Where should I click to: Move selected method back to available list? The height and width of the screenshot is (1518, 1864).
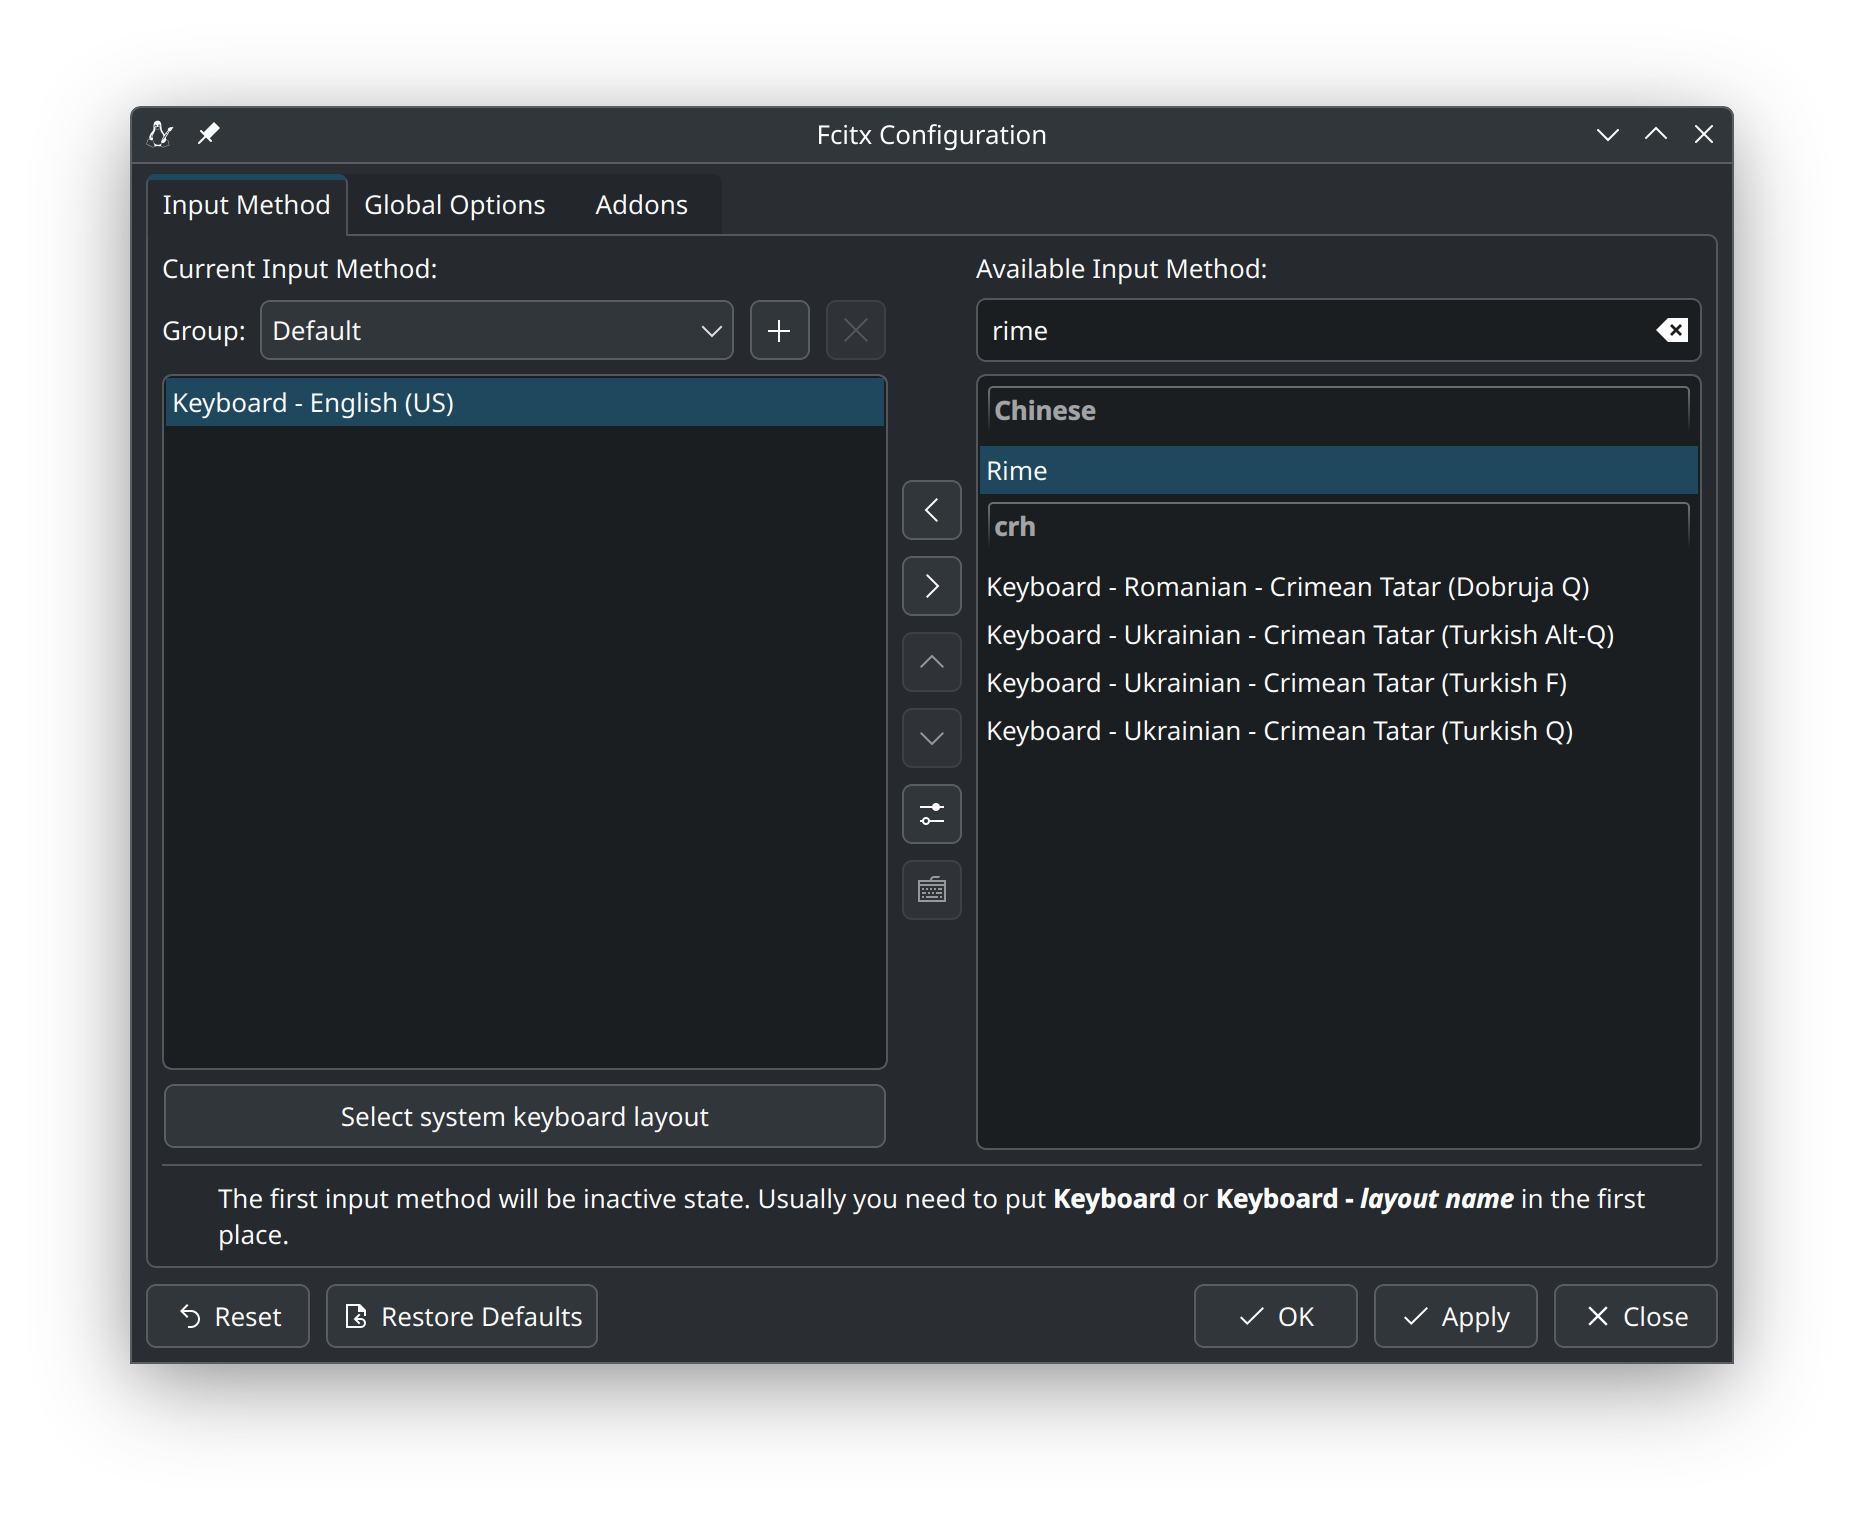tap(931, 586)
